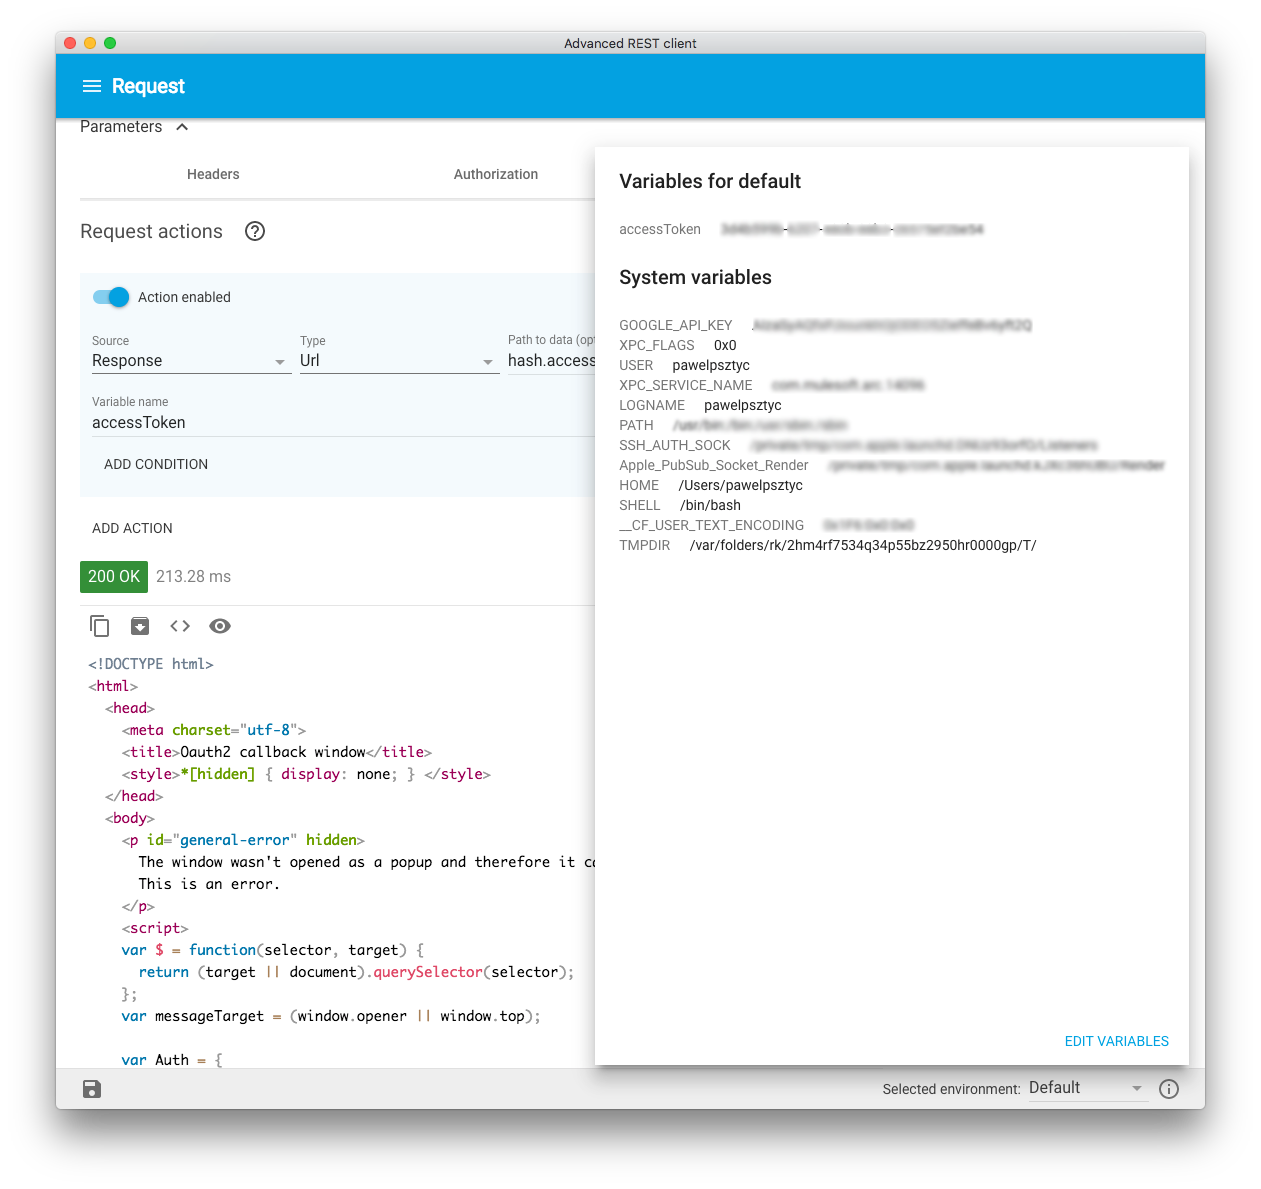1261x1189 pixels.
Task: Open Selected environment dropdown set to Default
Action: (x=1087, y=1088)
